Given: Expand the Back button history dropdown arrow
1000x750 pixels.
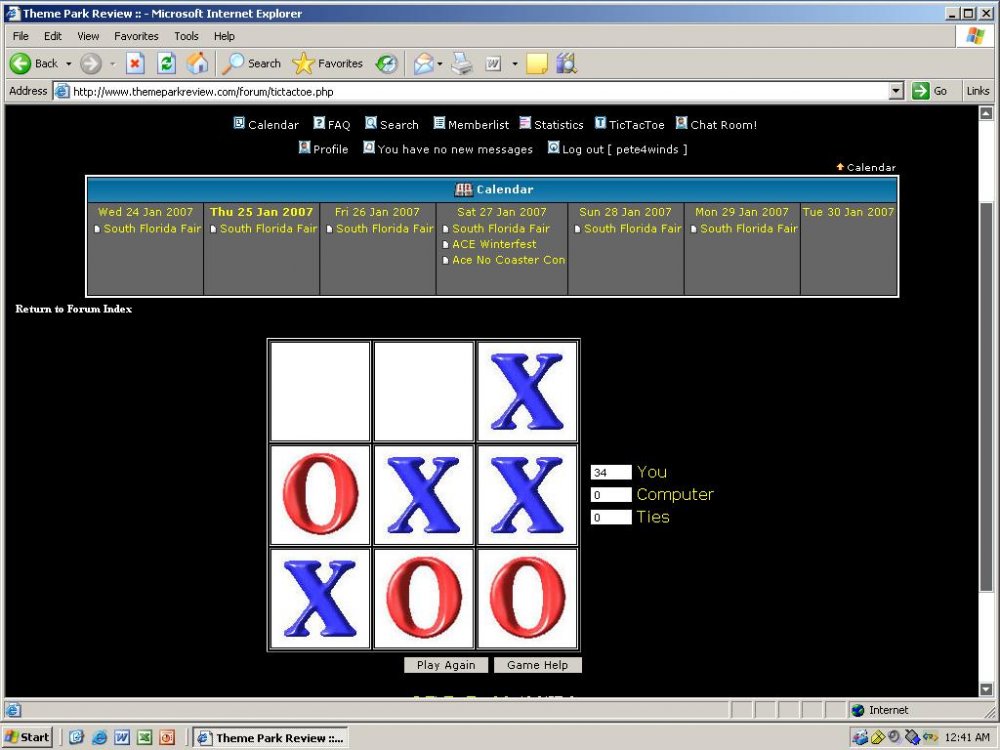Looking at the screenshot, I should click(69, 64).
